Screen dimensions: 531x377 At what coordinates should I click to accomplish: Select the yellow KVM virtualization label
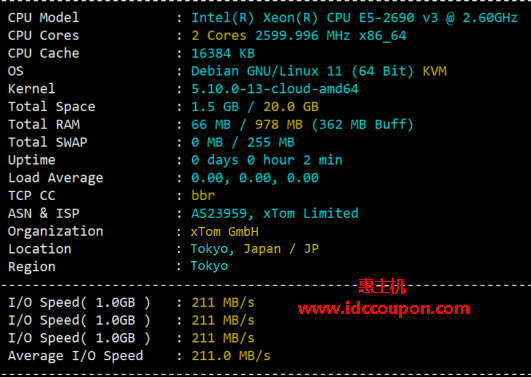(x=434, y=71)
